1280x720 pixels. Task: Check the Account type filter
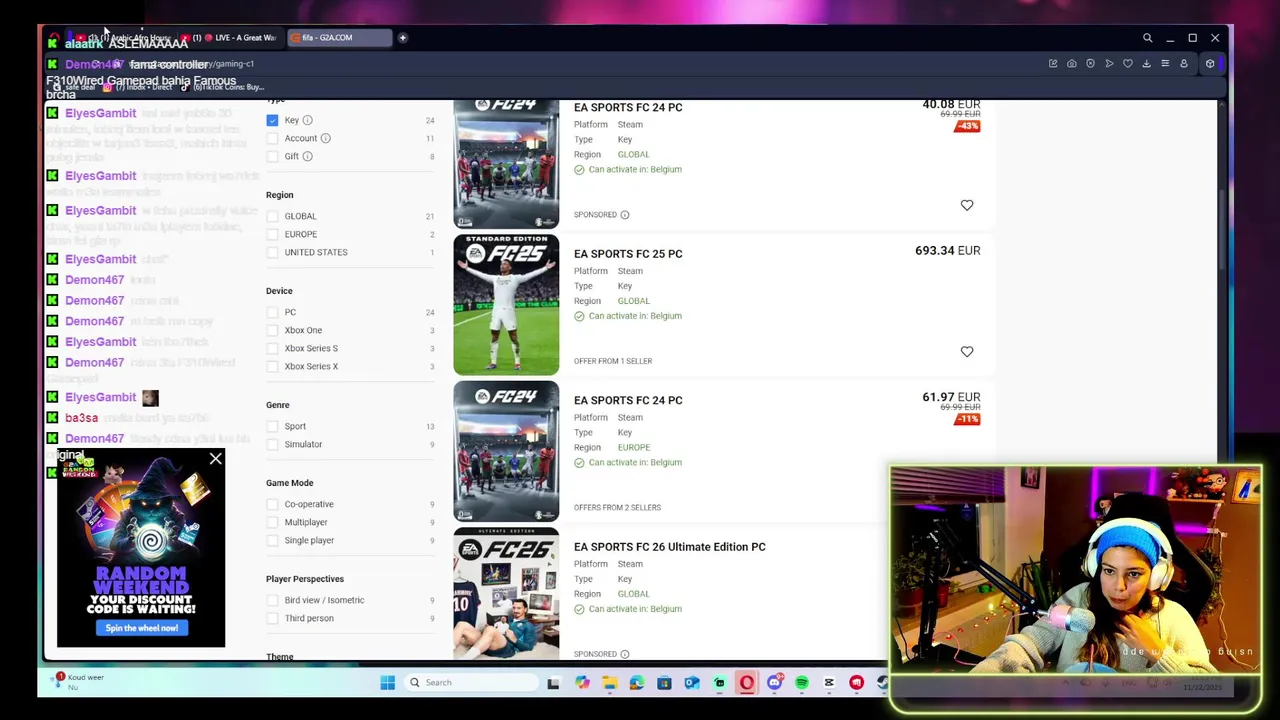(272, 138)
